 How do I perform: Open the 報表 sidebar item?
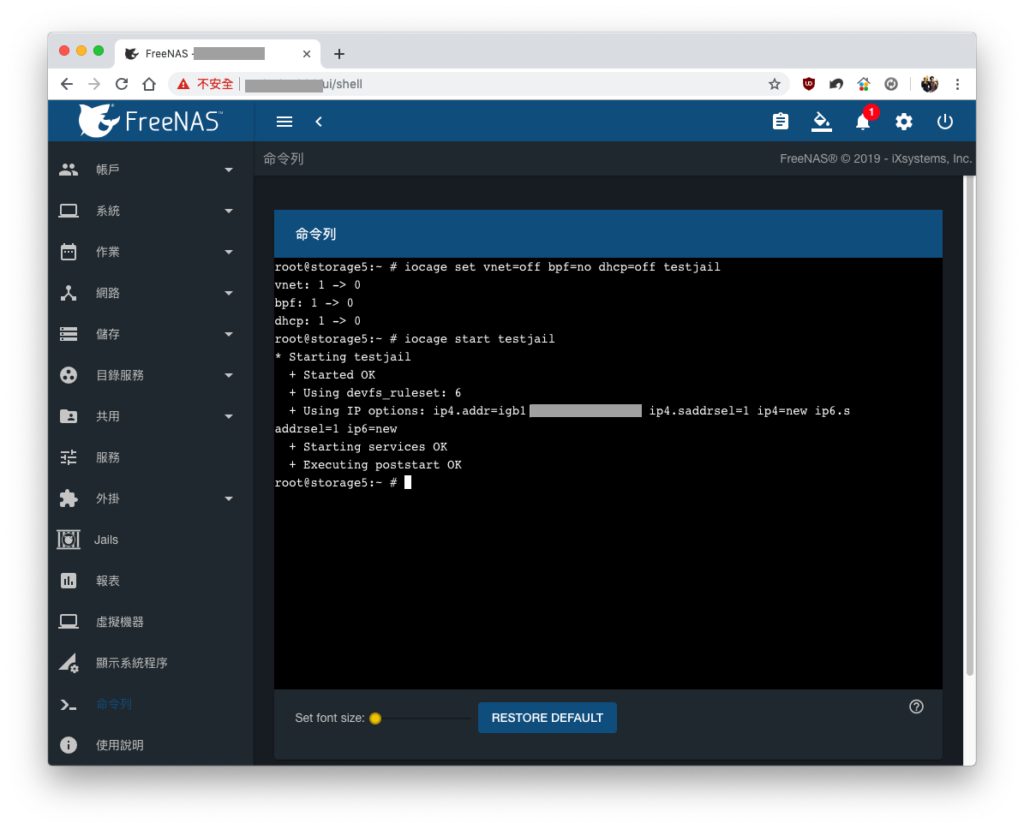(150, 581)
